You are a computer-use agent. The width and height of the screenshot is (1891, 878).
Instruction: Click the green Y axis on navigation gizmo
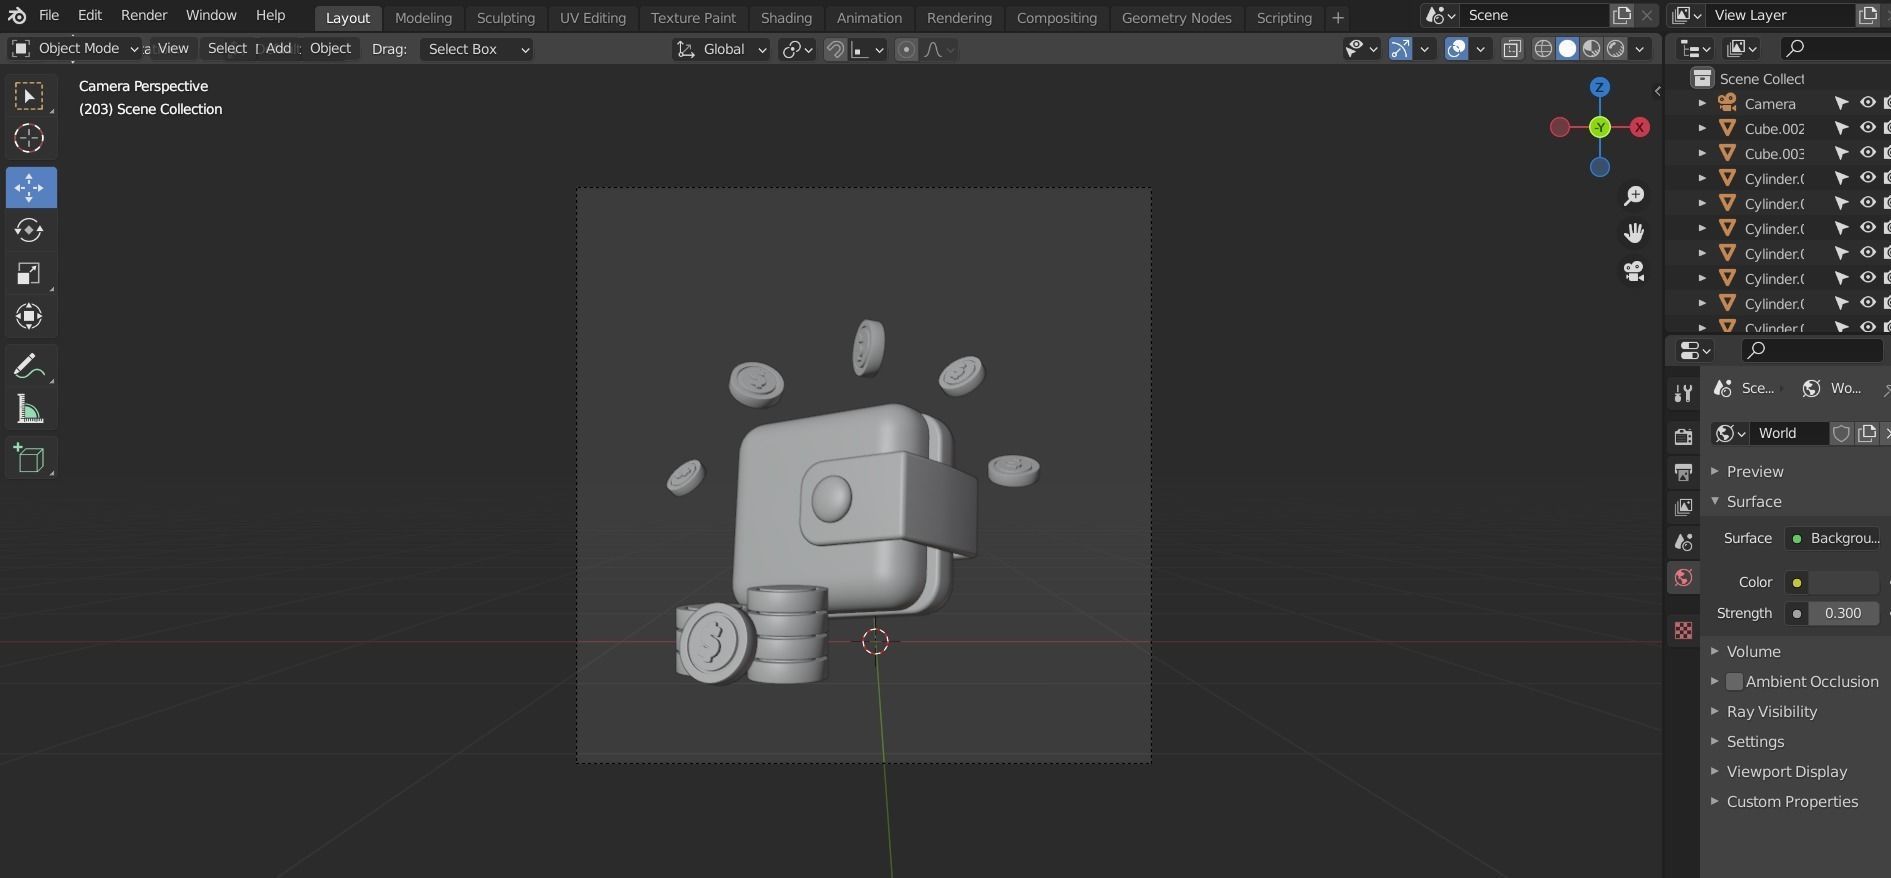pyautogui.click(x=1600, y=127)
